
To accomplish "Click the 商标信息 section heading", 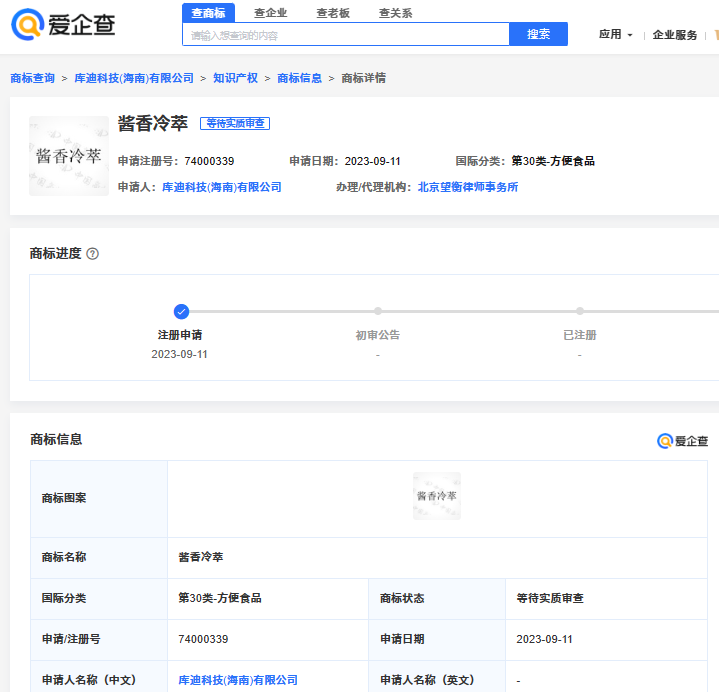I will click(56, 439).
